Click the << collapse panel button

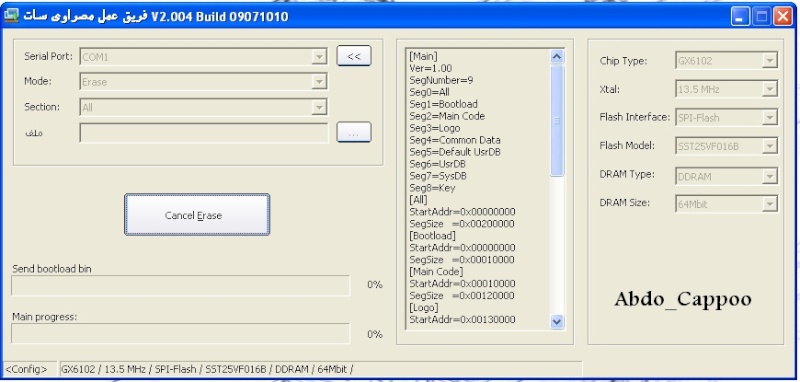coord(354,56)
